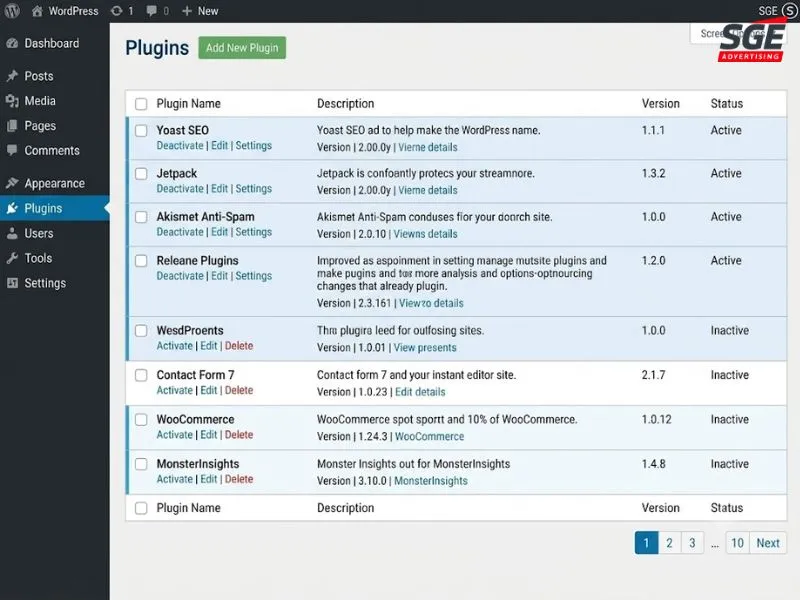Image resolution: width=800 pixels, height=600 pixels.
Task: Click the Media library icon
Action: click(12, 101)
